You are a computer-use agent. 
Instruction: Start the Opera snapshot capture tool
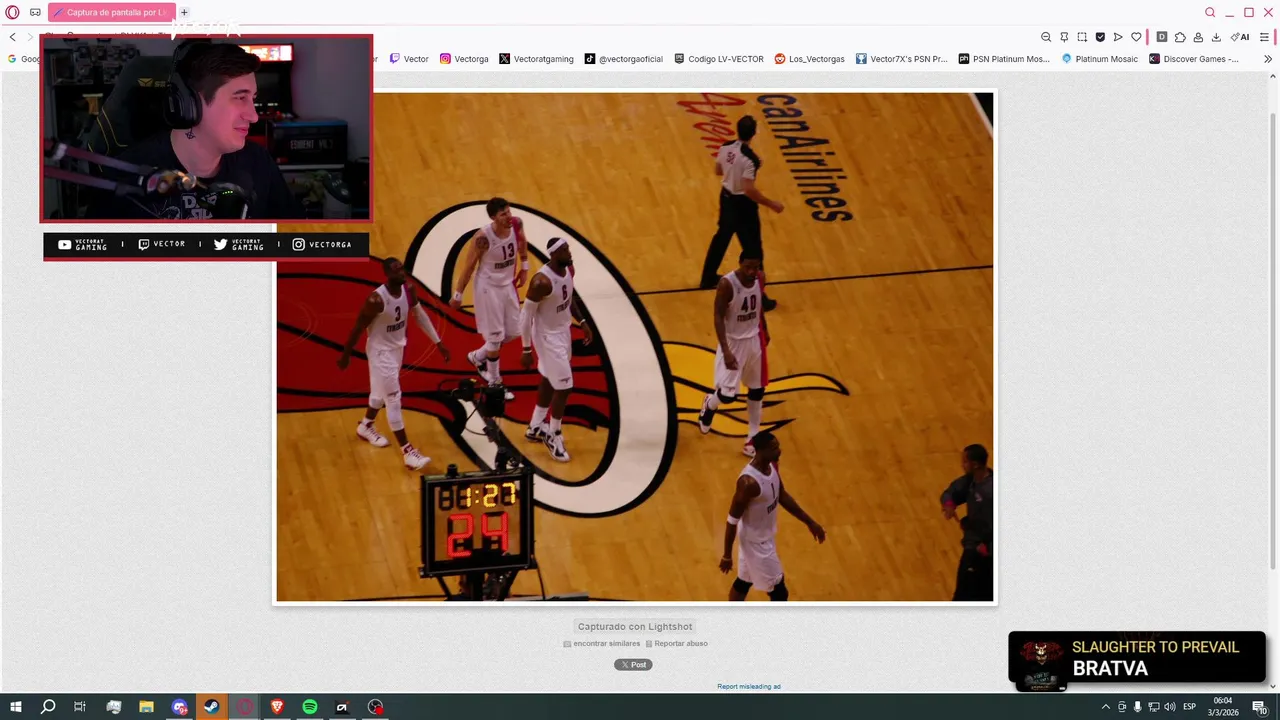click(x=1082, y=37)
